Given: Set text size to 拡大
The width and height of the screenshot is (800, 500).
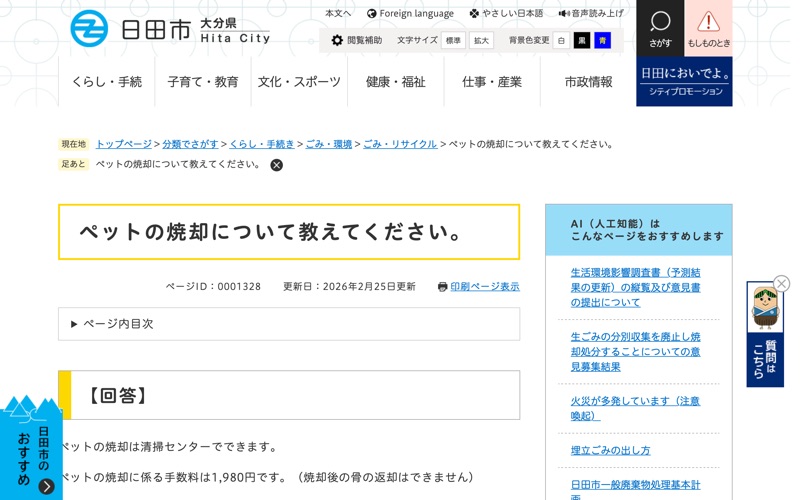Looking at the screenshot, I should tap(481, 41).
